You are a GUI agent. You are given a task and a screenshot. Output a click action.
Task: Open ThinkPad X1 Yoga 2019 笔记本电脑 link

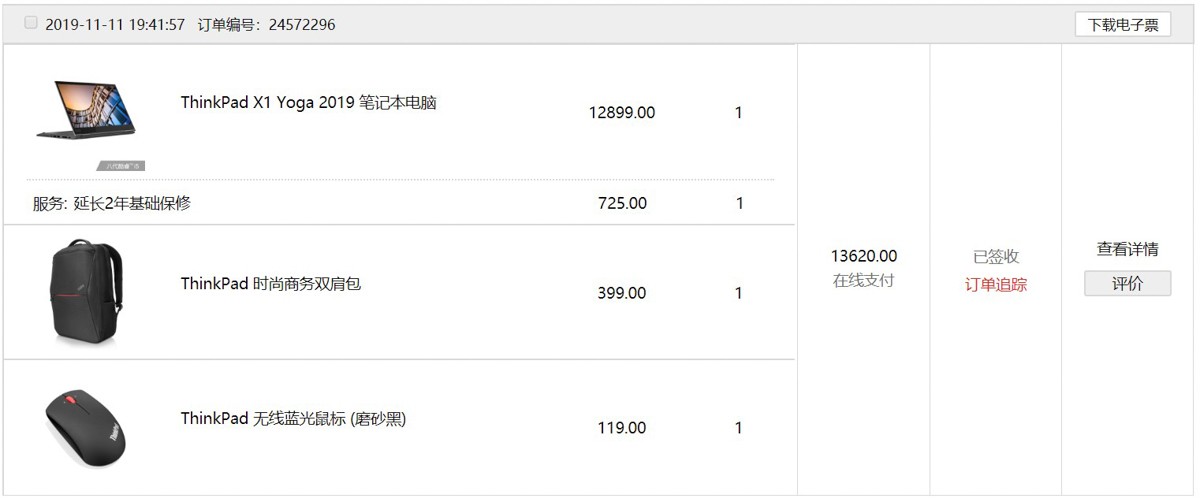pyautogui.click(x=308, y=102)
